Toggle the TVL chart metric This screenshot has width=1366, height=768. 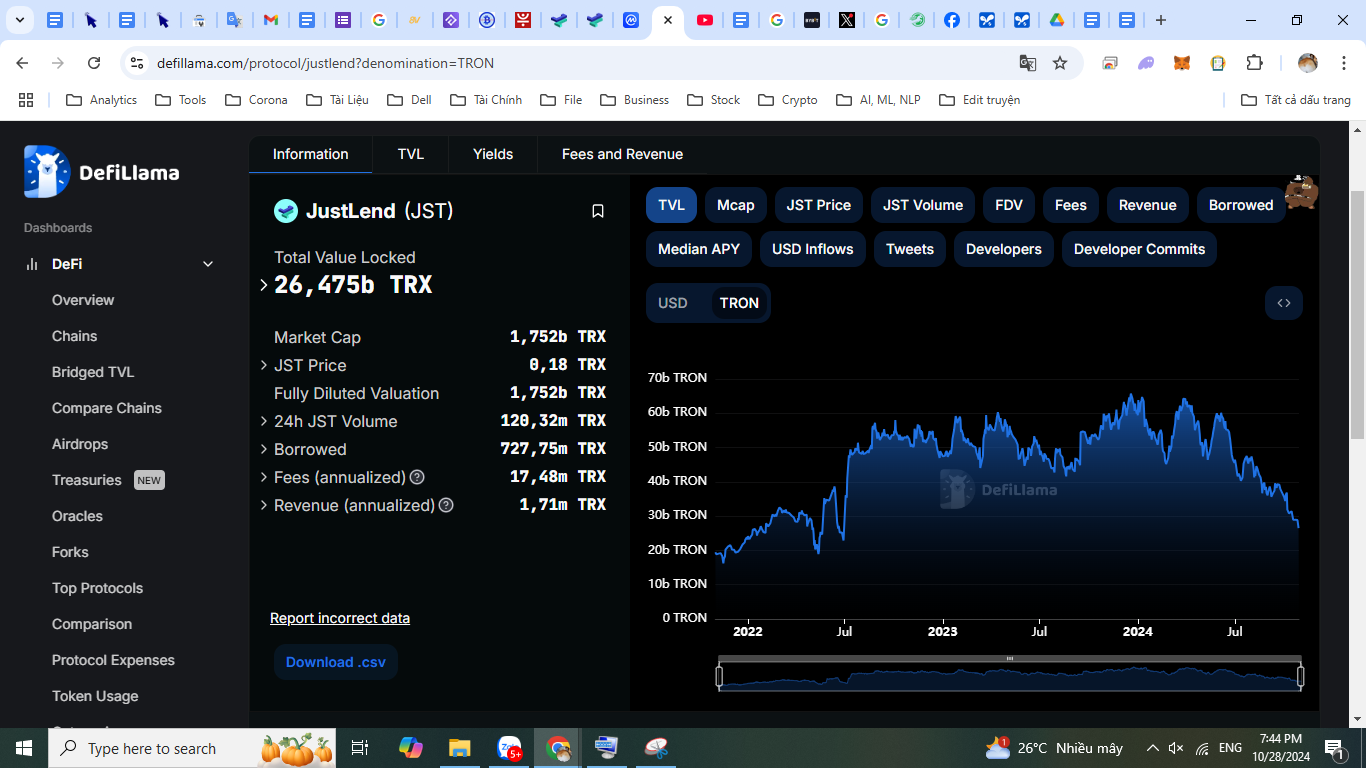click(671, 205)
